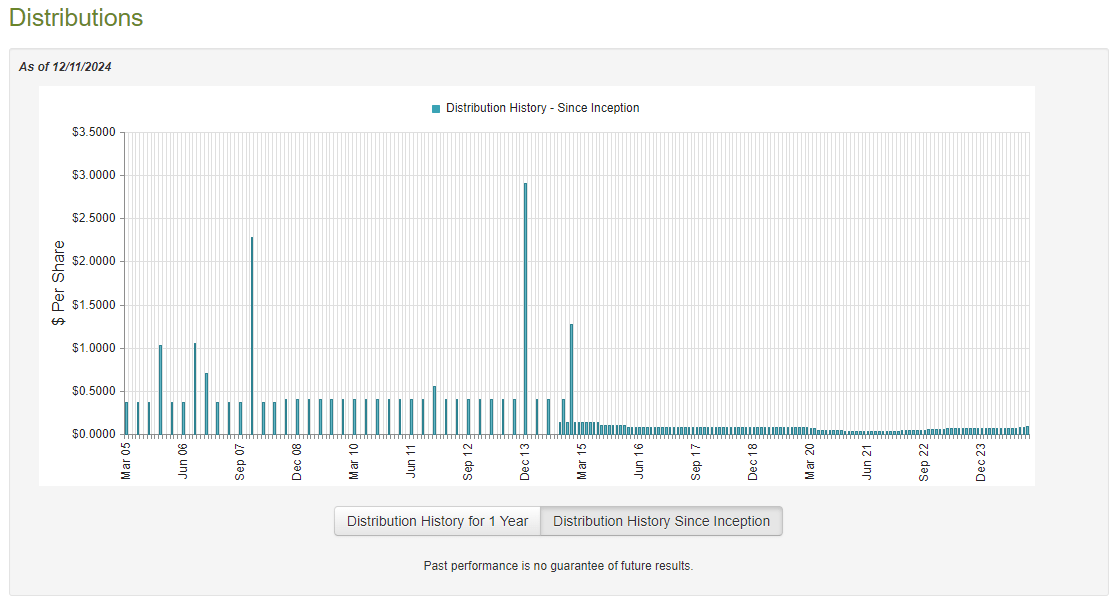
Task: Click the Dec 13 x-axis label
Action: 525,462
